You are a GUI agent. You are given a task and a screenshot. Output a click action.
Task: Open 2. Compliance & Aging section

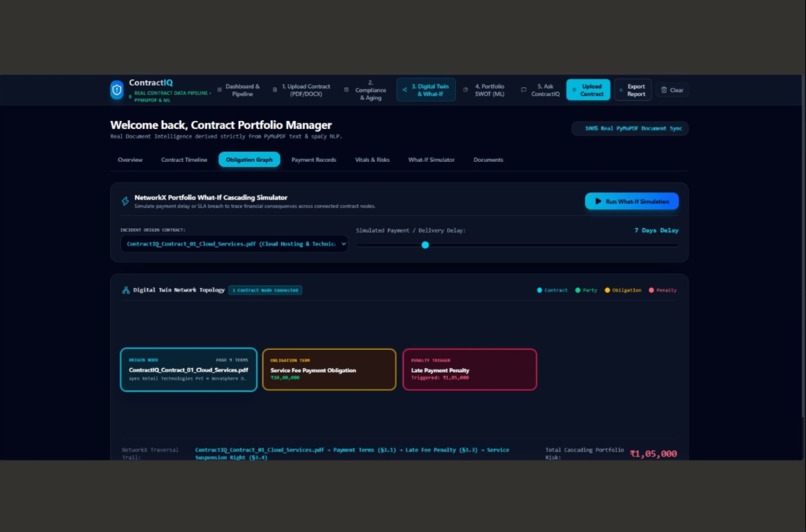click(365, 90)
